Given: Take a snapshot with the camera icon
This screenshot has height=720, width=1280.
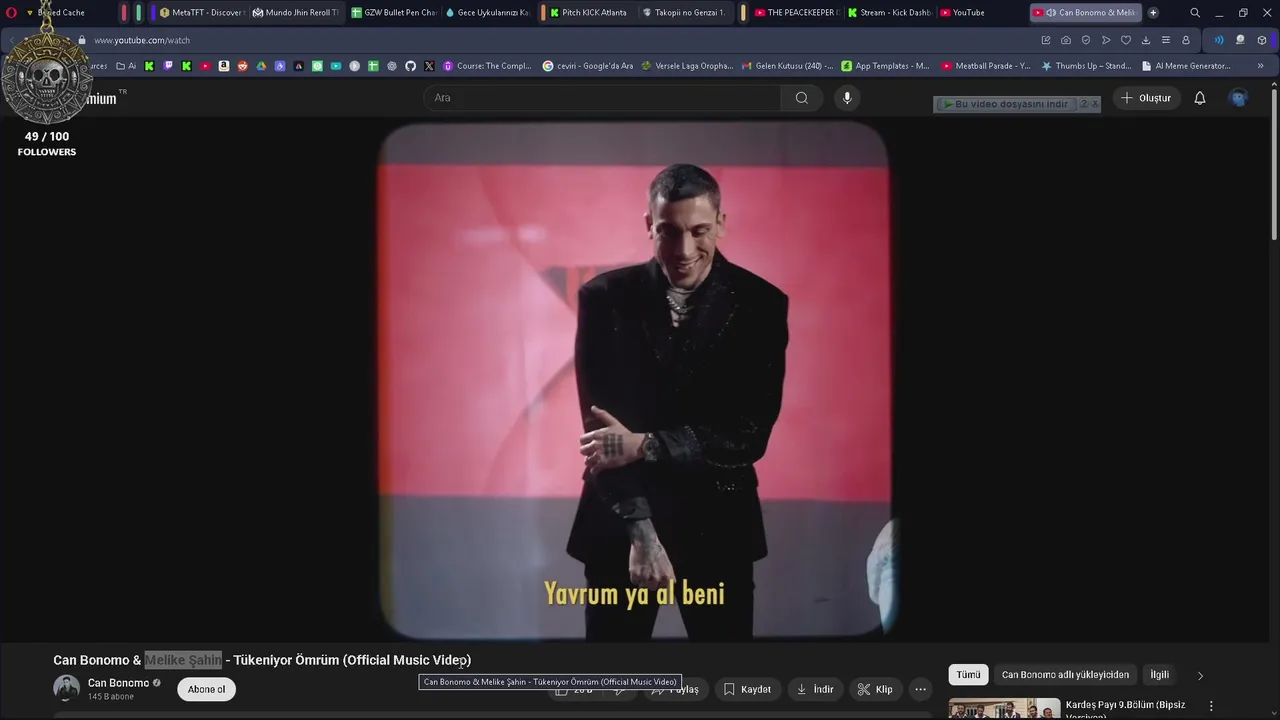Looking at the screenshot, I should (1066, 40).
